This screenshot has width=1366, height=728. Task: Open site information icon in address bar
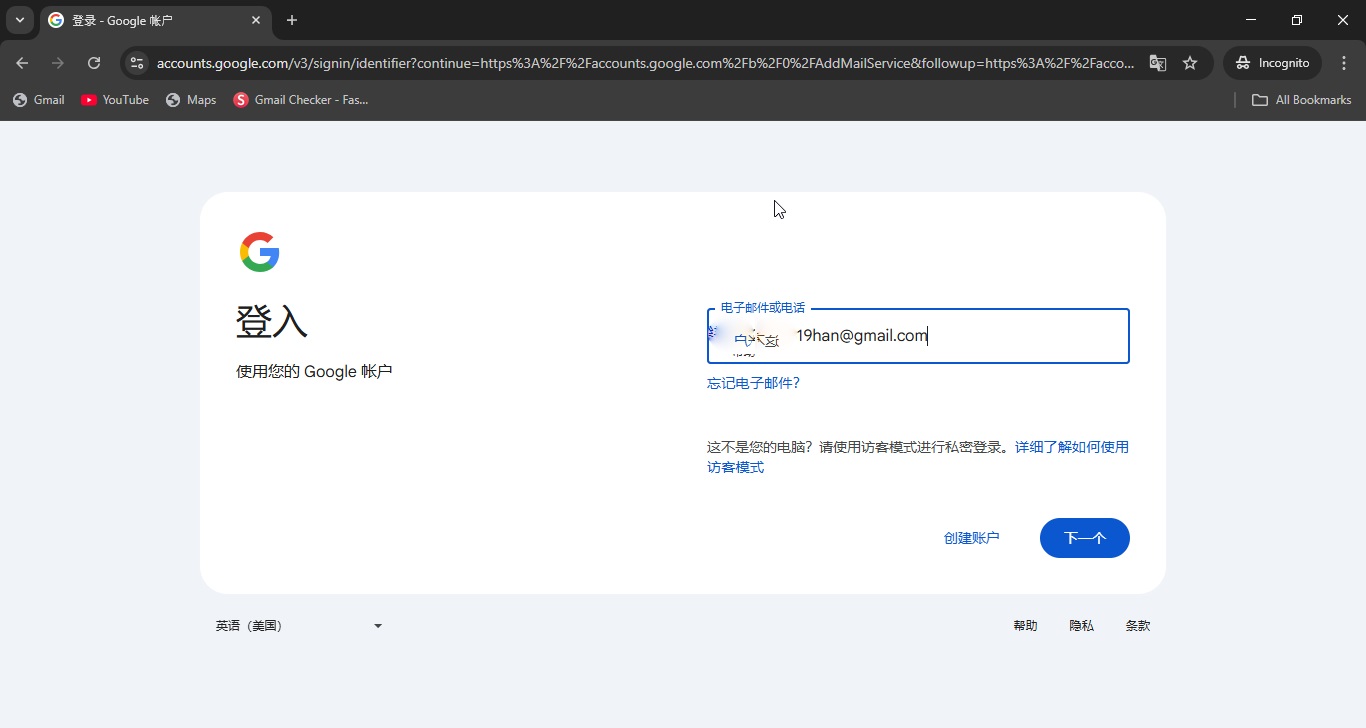coord(137,63)
